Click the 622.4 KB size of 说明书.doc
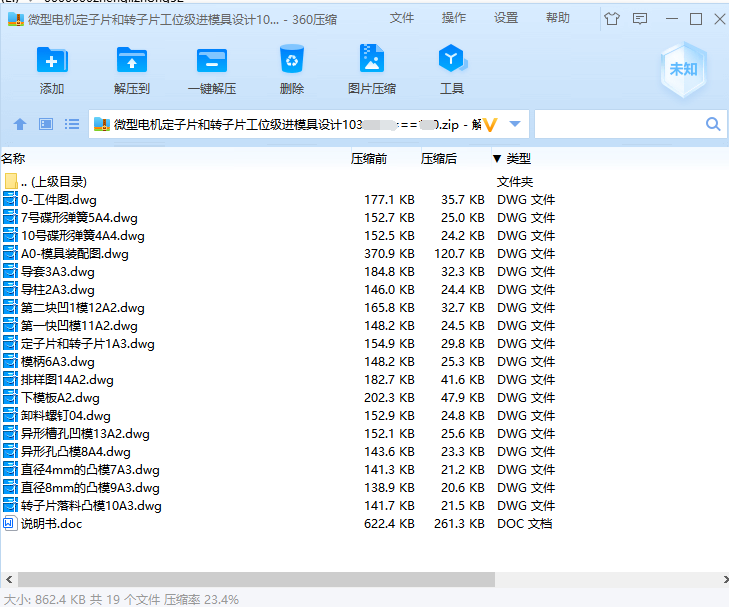The height and width of the screenshot is (607, 729). 389,524
